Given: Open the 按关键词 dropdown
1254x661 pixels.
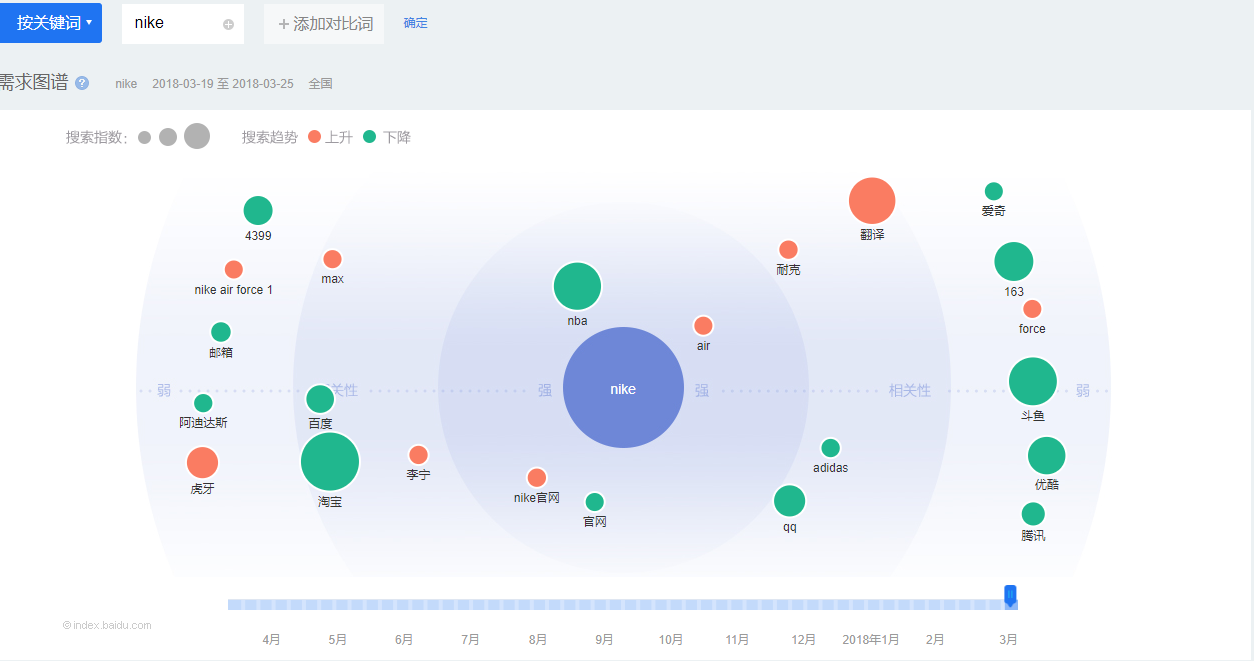Looking at the screenshot, I should [x=52, y=23].
